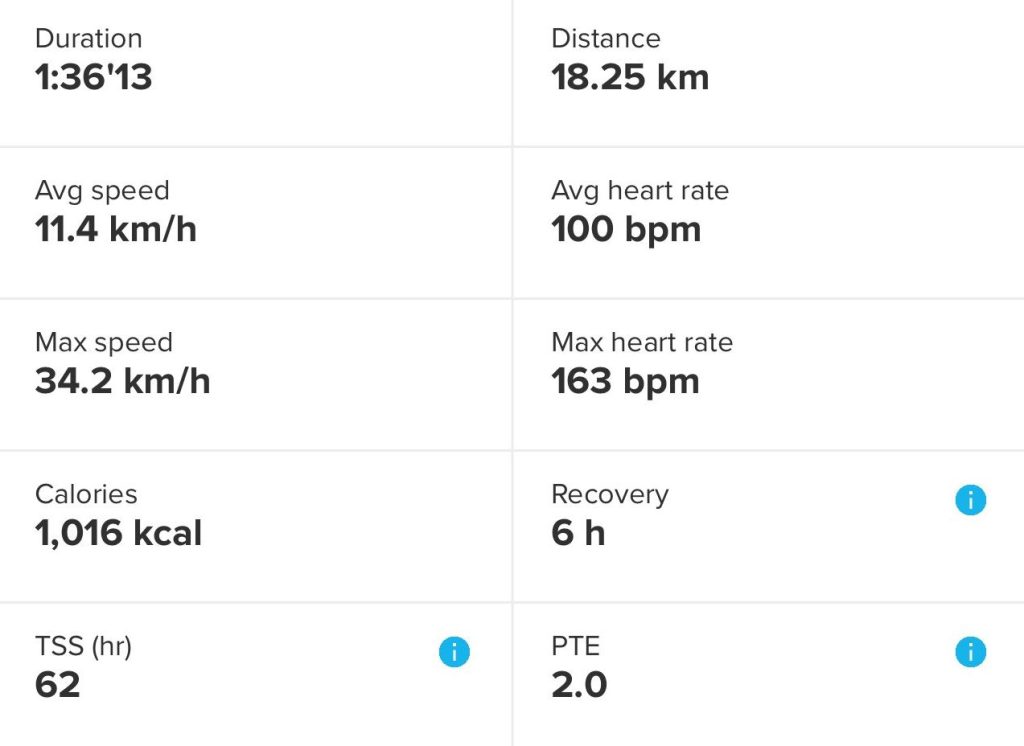Click the TSS (hr) label text

[x=83, y=647]
